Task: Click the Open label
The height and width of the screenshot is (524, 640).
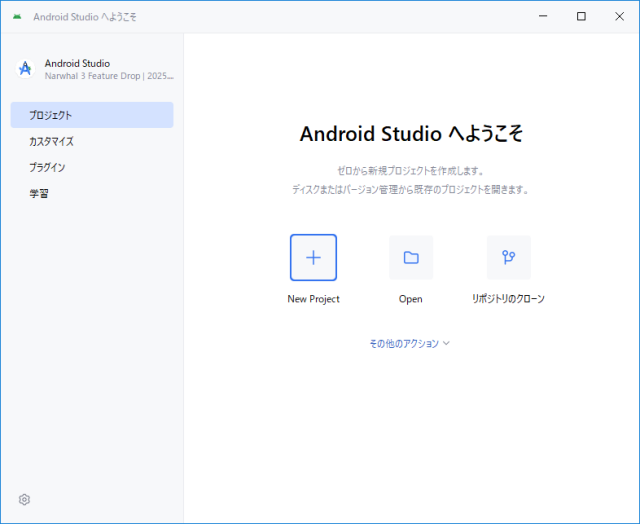Action: [x=411, y=299]
